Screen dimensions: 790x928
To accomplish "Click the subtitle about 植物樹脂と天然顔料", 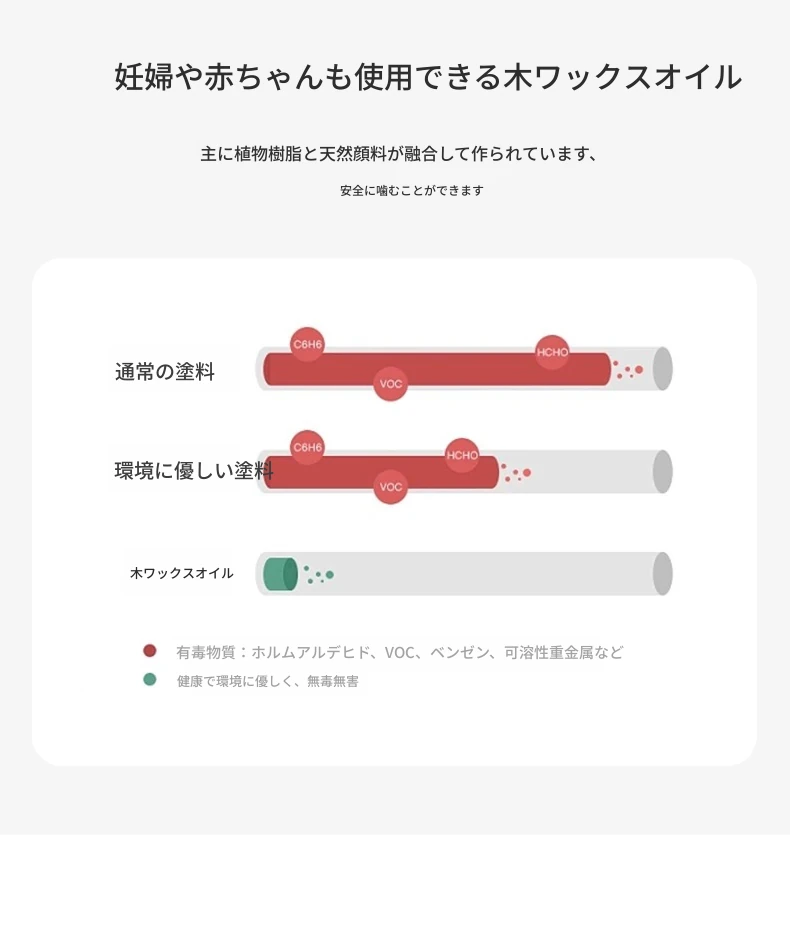I will pyautogui.click(x=399, y=154).
